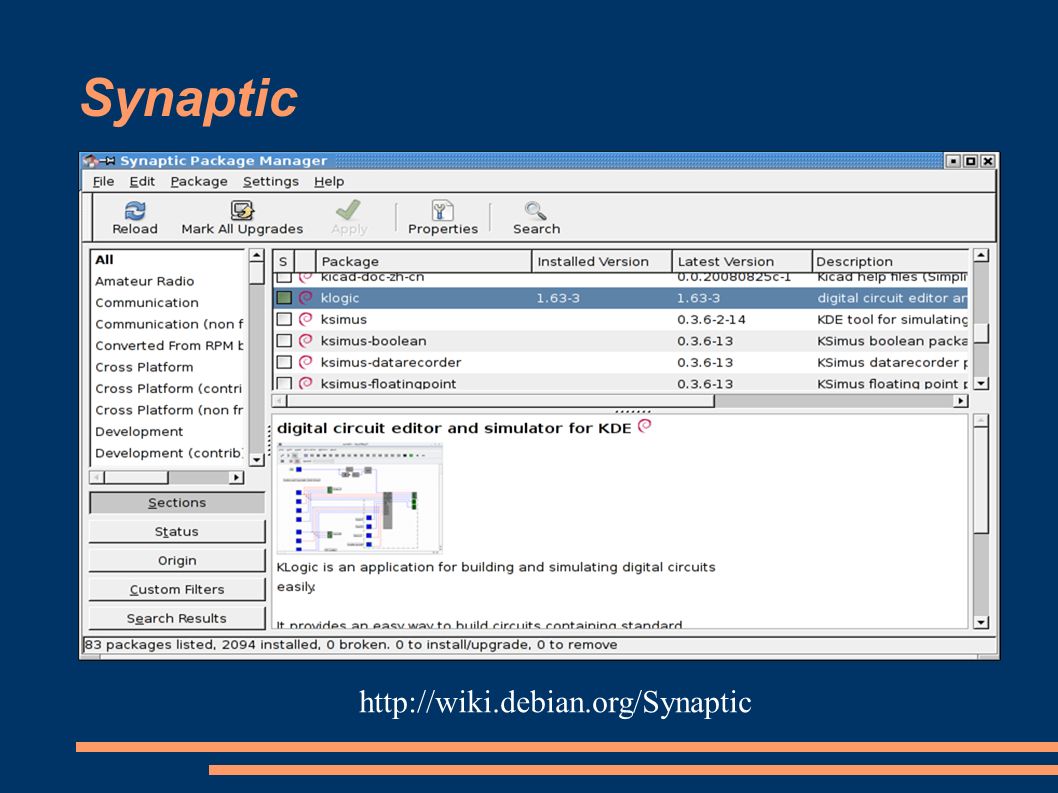Sort by Installed Version column header

602,261
